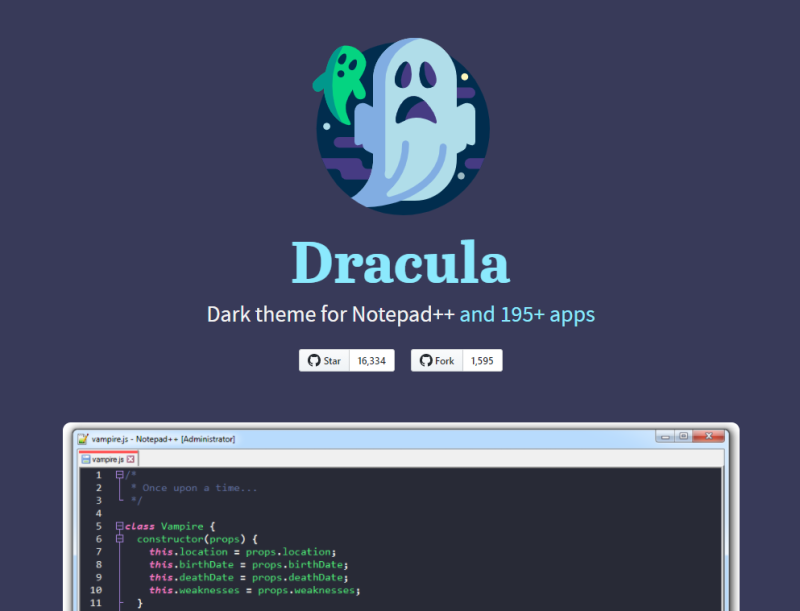
Task: Click the "this.birthDate = props.birthDate;" line
Action: (x=248, y=565)
